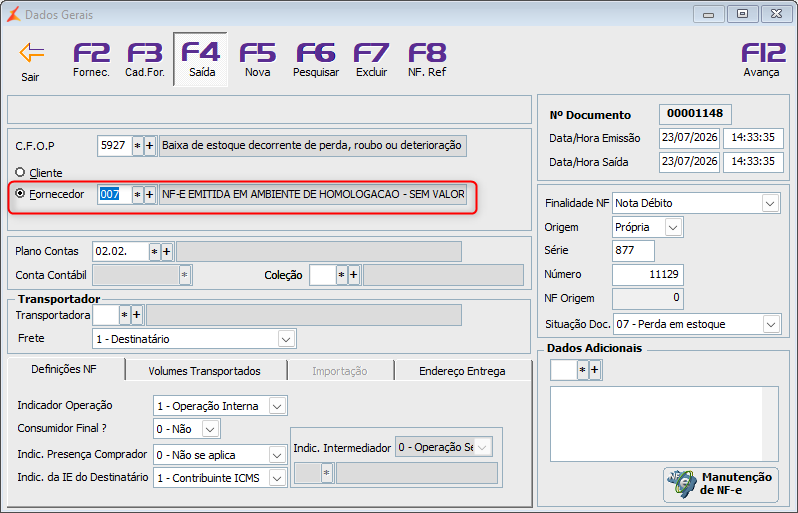
Task: Click the plus button beside C.F.O.P code
Action: pyautogui.click(x=150, y=146)
